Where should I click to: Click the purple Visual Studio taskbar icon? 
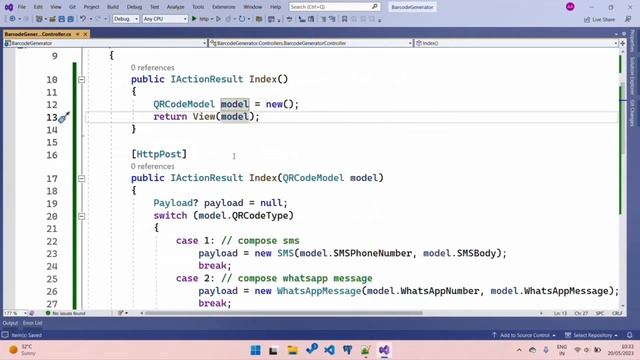pos(384,350)
